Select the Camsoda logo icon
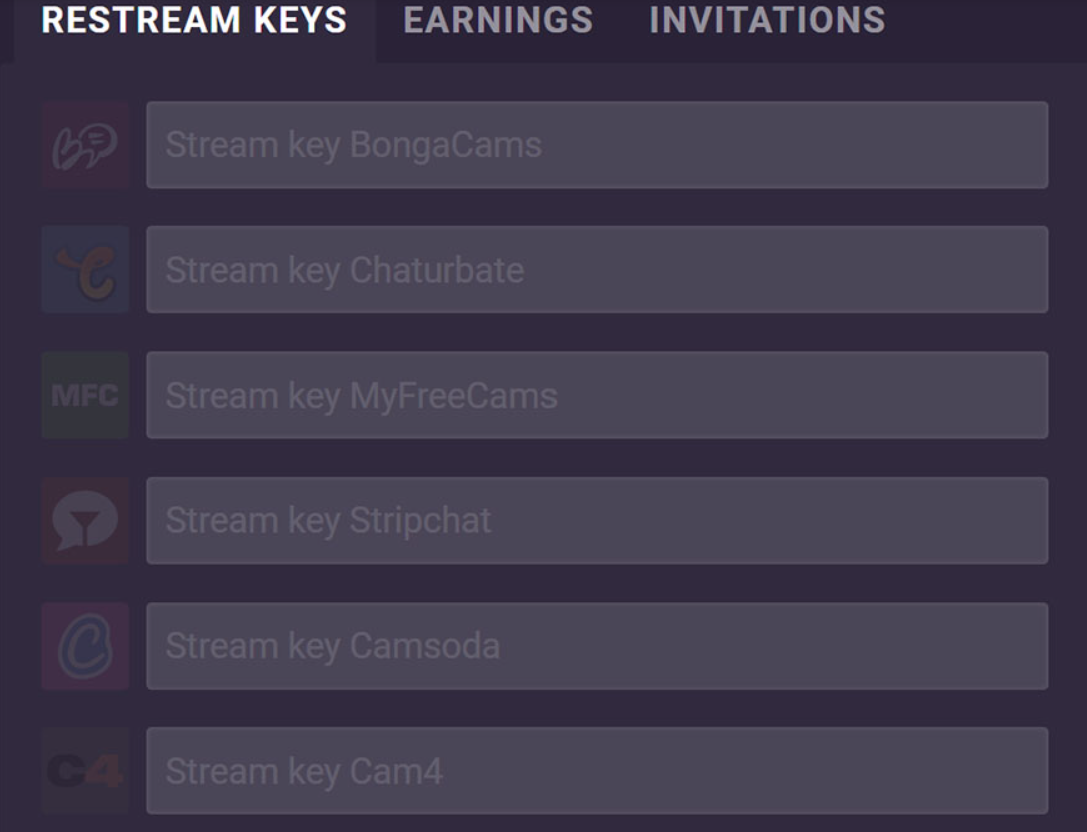This screenshot has height=832, width=1087. coord(85,646)
